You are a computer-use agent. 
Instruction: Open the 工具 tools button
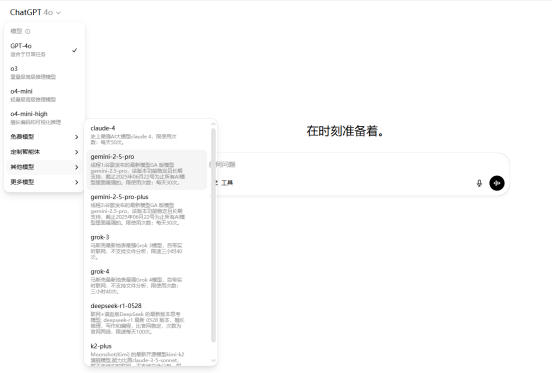click(224, 183)
